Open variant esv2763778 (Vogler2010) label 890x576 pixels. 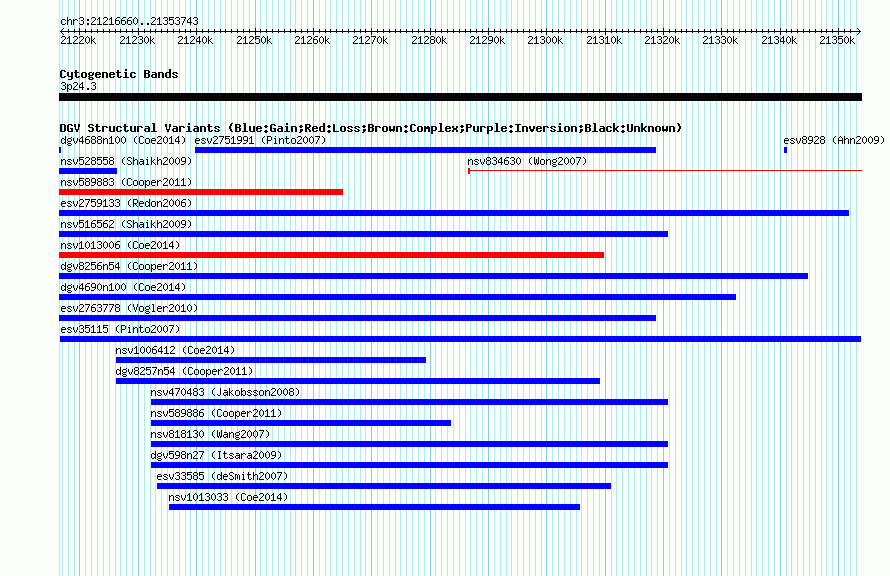(x=129, y=308)
